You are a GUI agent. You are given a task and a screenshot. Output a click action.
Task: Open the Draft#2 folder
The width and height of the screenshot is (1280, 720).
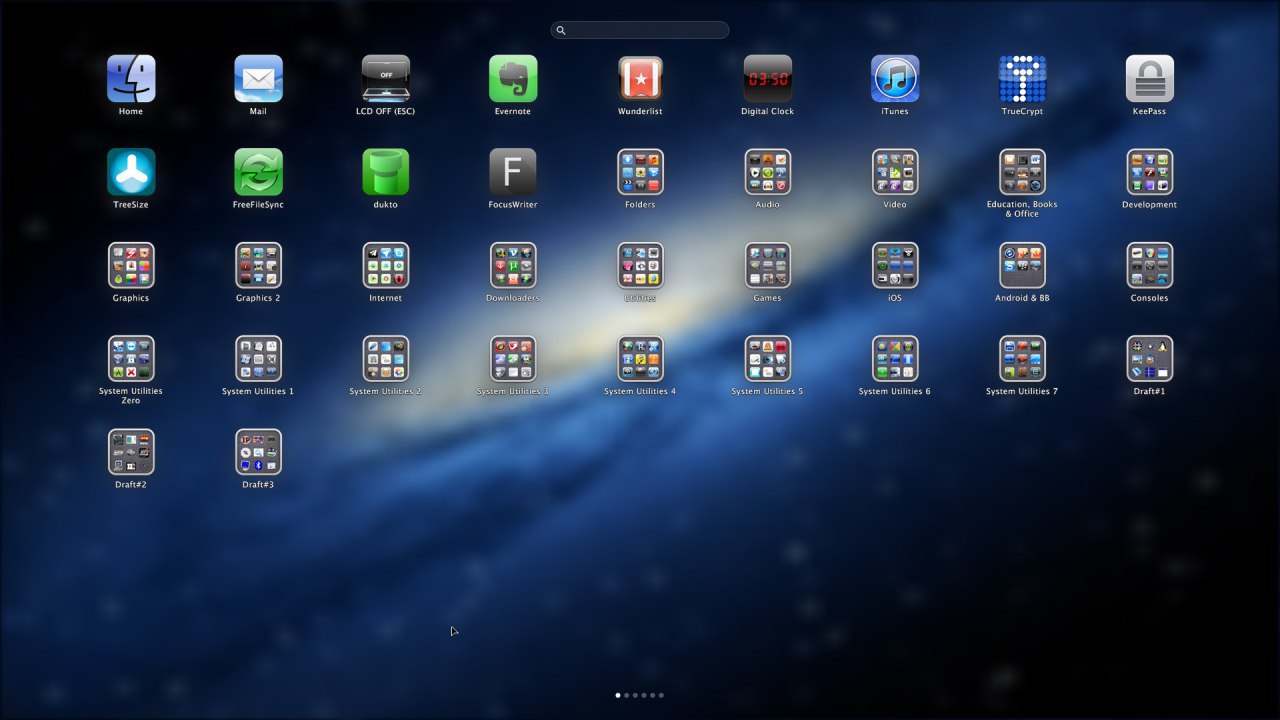point(131,452)
